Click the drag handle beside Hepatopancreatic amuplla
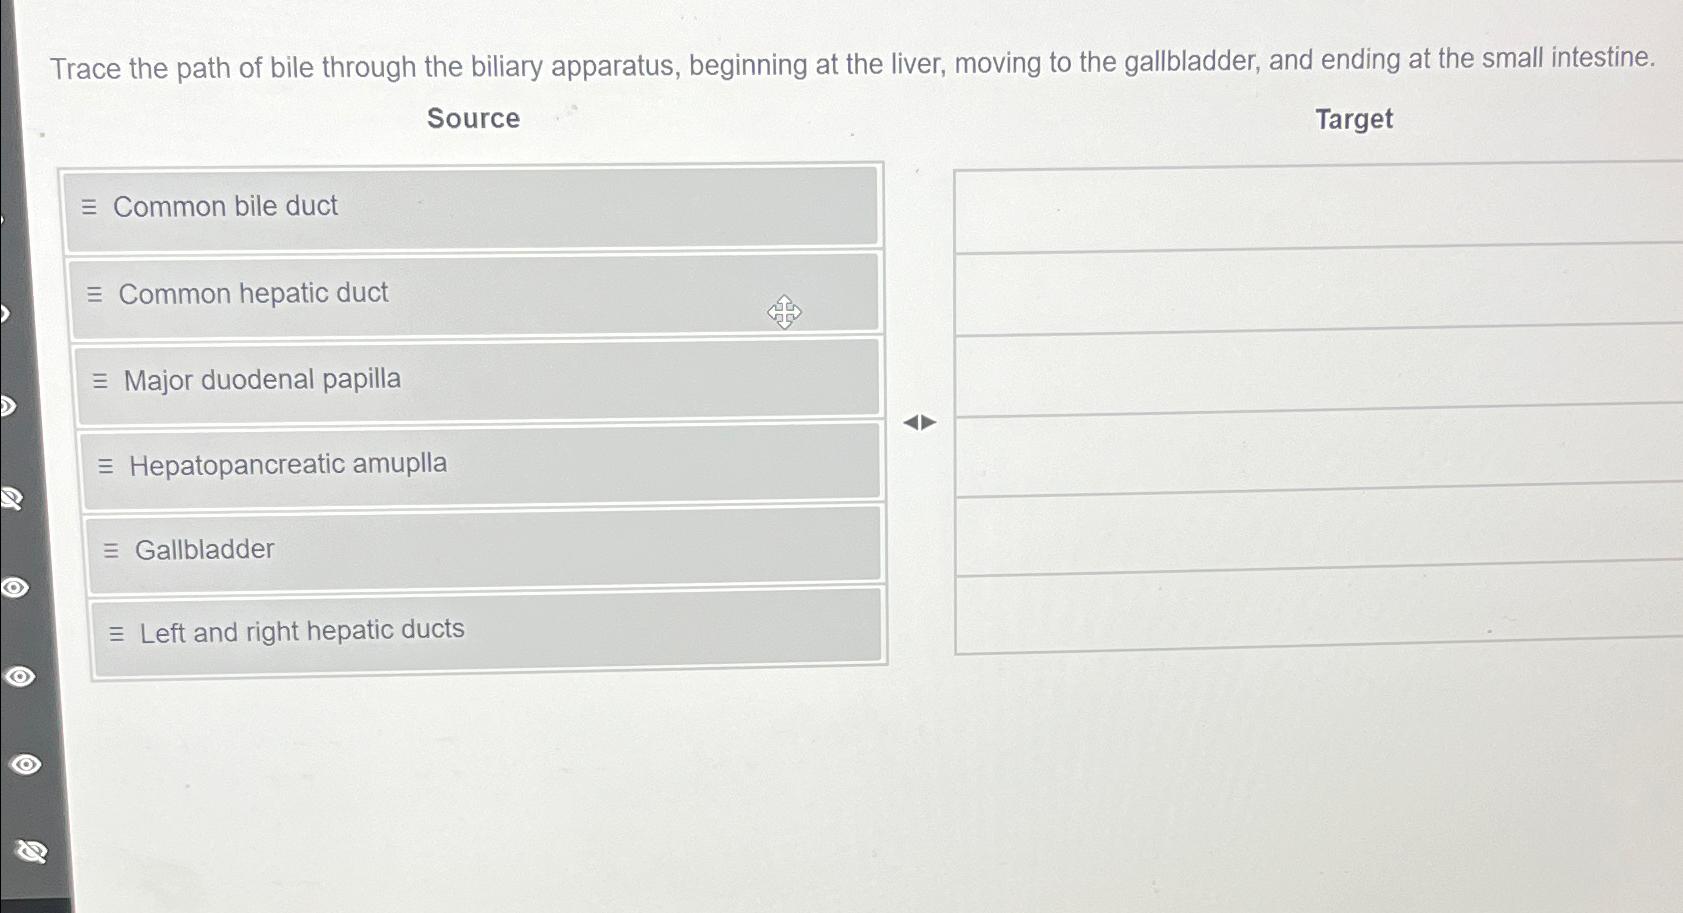Viewport: 1683px width, 913px height. 106,466
